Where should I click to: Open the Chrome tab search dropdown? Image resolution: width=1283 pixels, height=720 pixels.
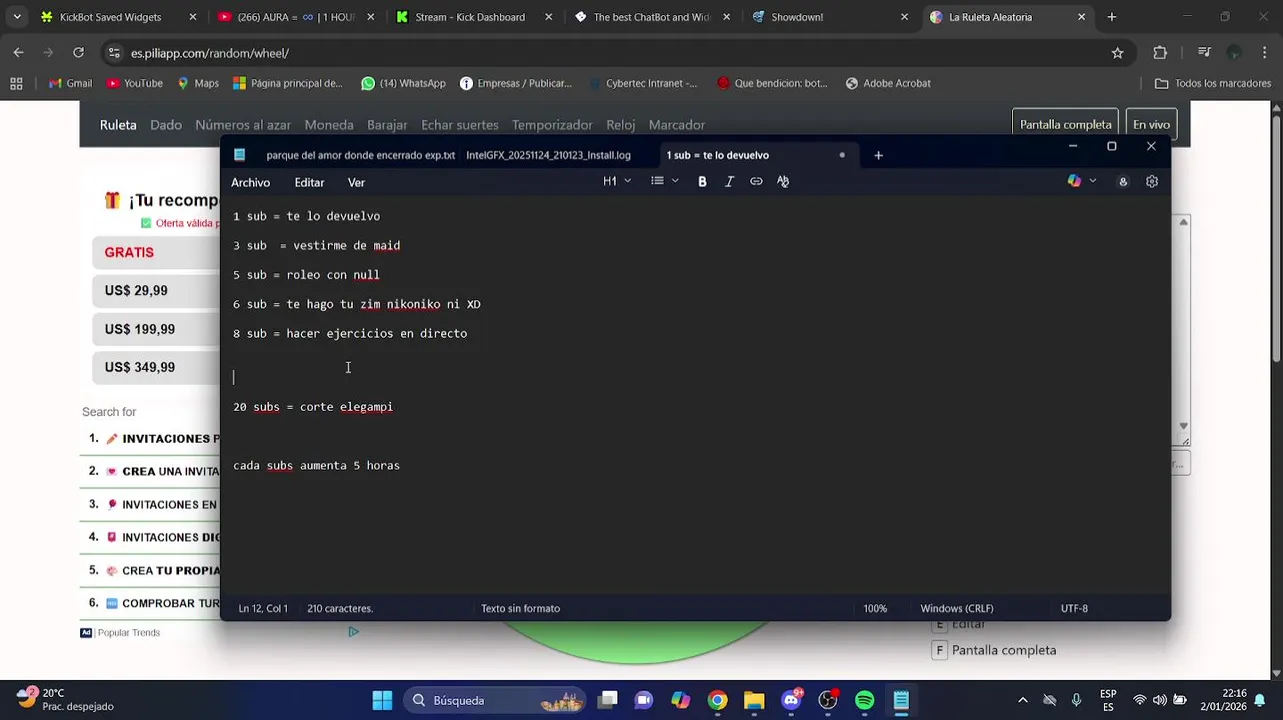coord(17,17)
